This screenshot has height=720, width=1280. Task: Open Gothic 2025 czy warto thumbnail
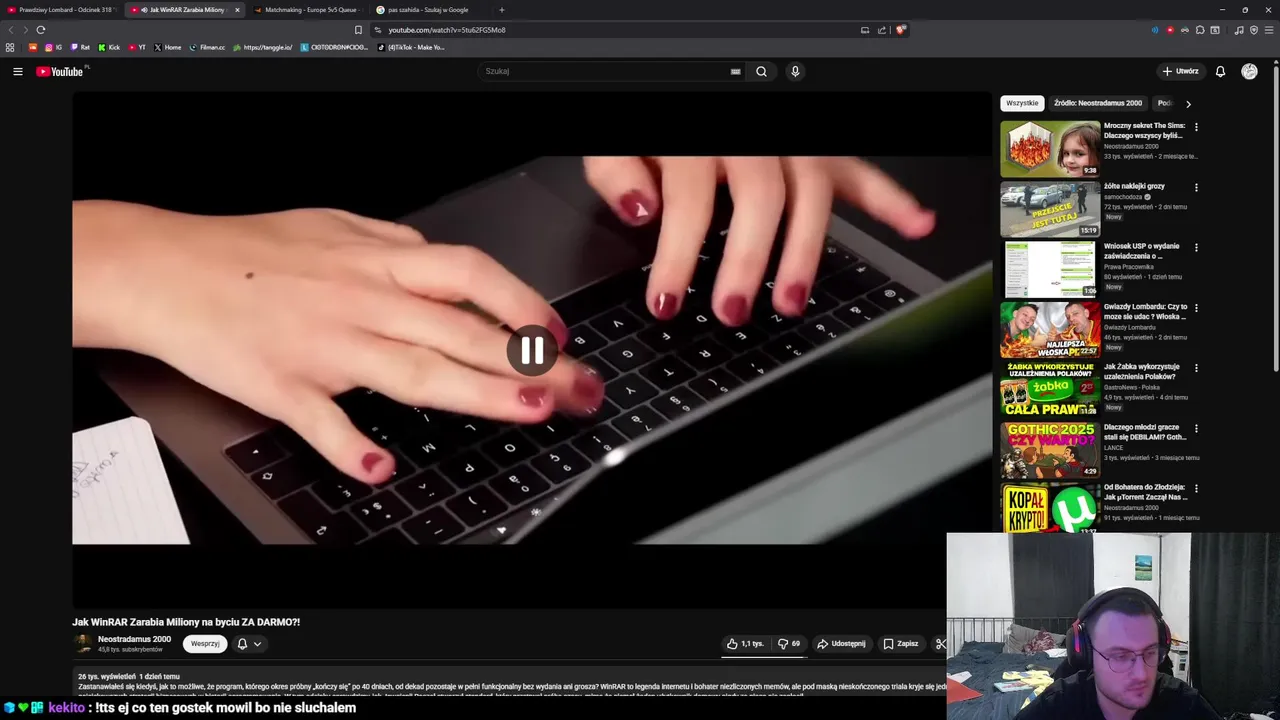pos(1050,450)
